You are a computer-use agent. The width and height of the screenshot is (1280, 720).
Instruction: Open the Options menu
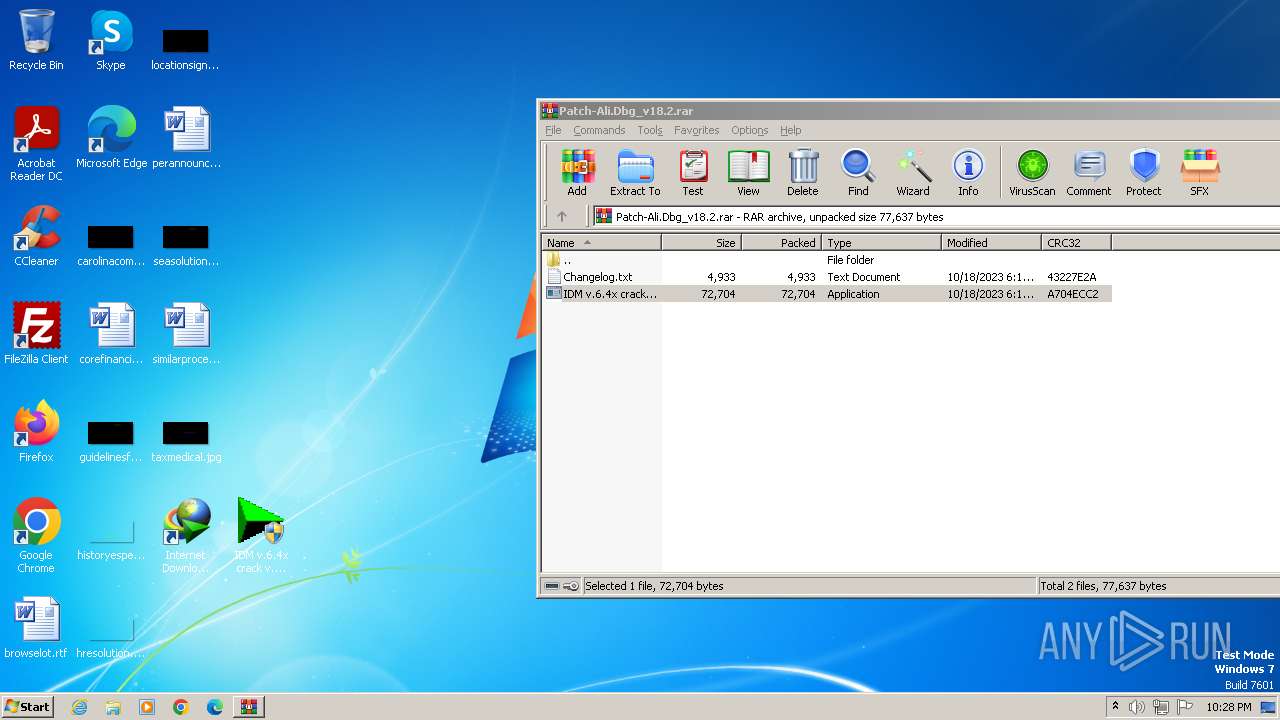750,130
